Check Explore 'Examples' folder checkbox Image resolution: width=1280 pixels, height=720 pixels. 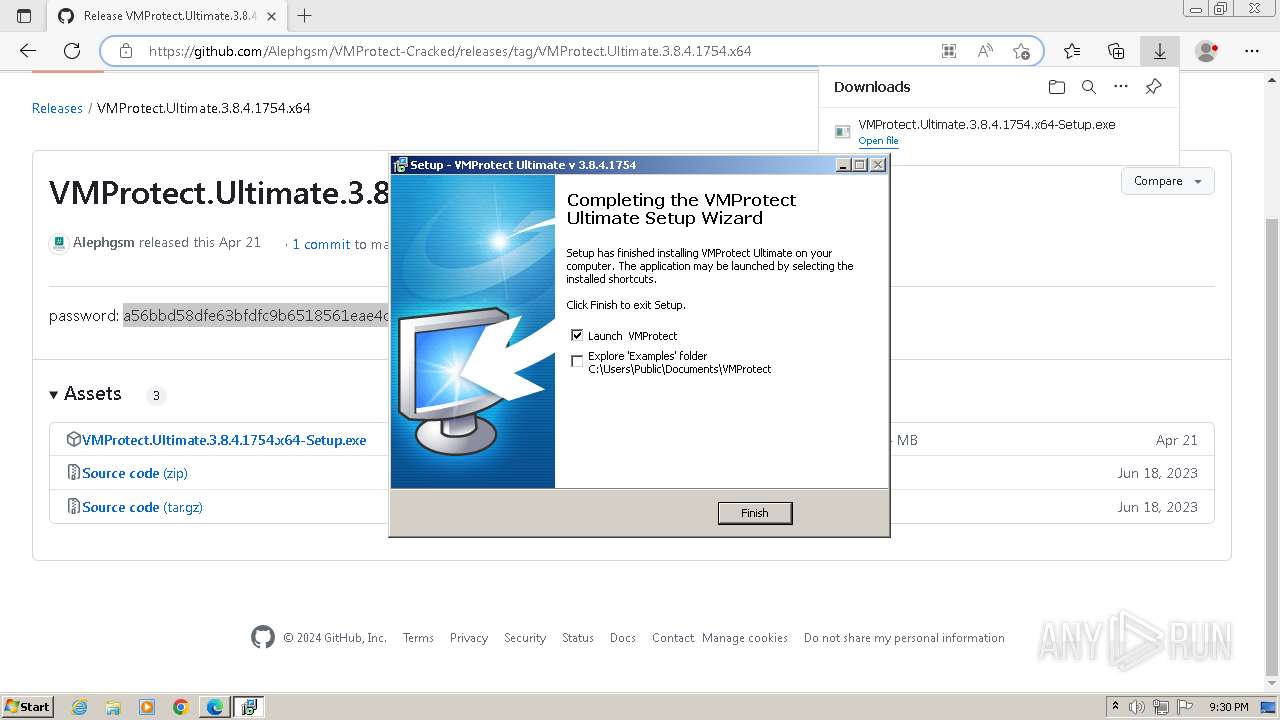click(577, 361)
